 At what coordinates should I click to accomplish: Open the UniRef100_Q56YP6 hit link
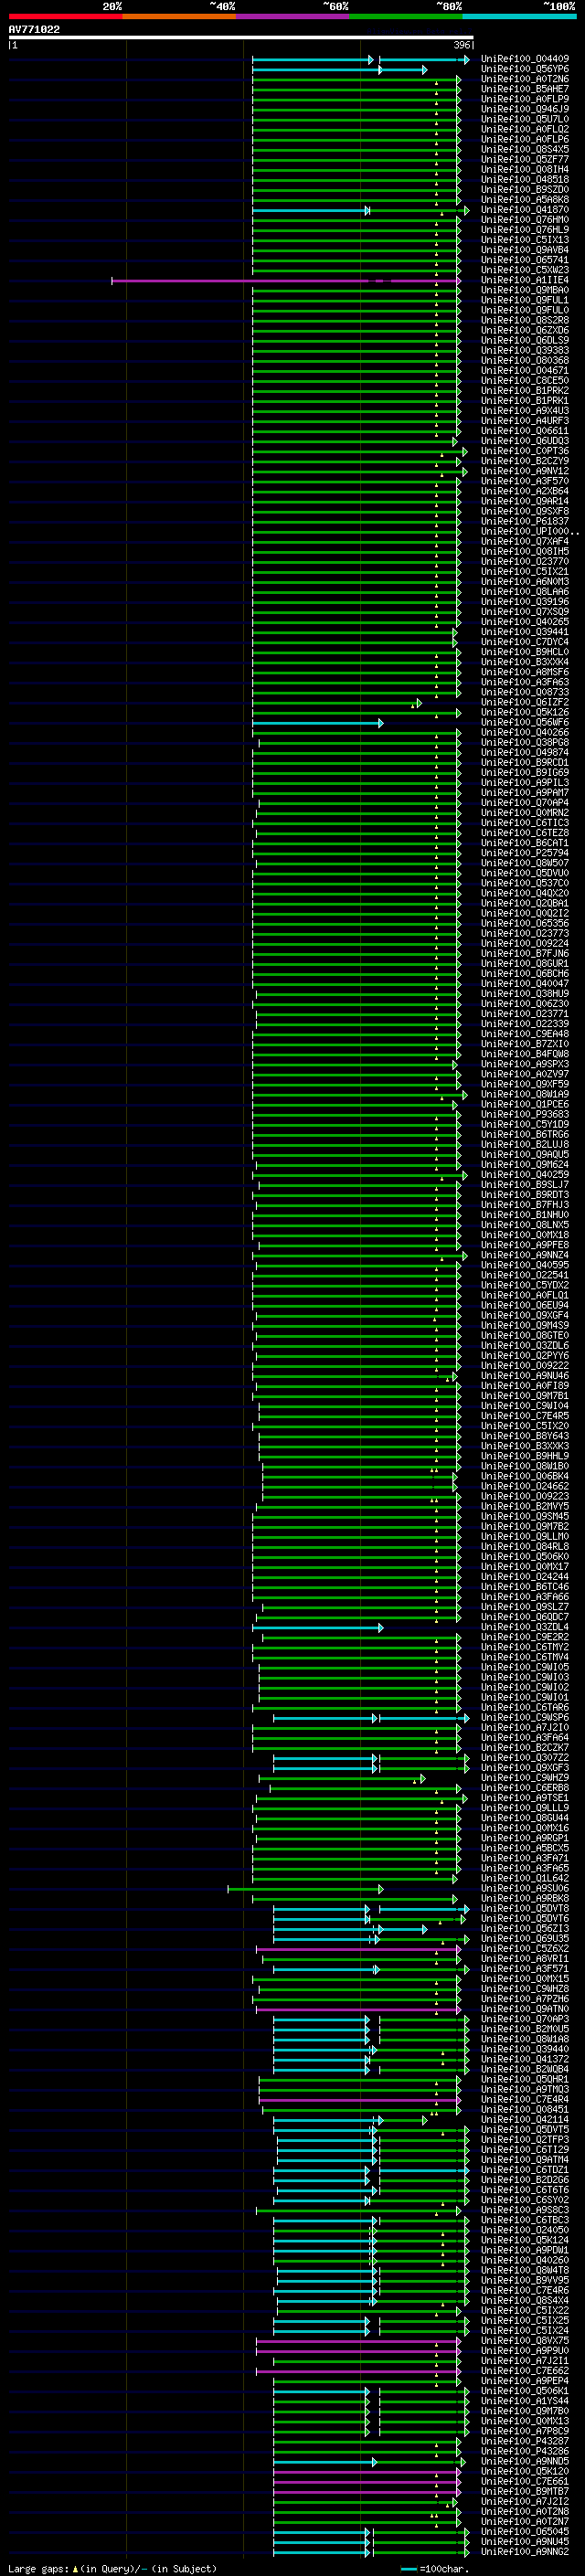pos(525,69)
